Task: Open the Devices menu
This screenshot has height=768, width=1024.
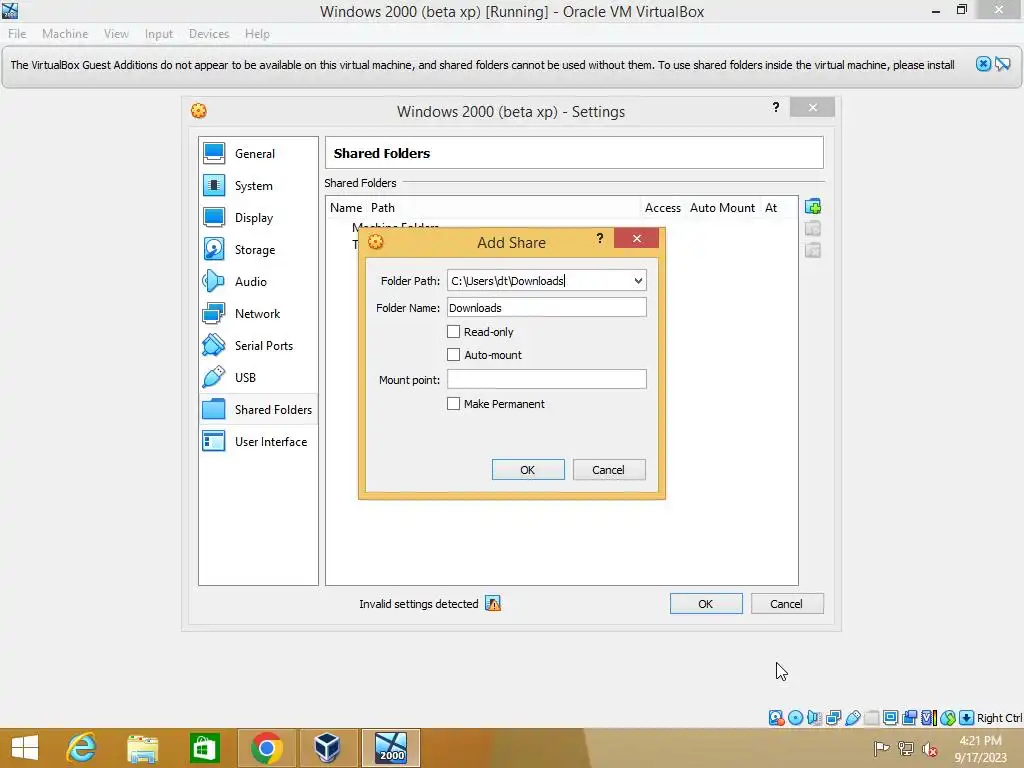Action: 209,34
